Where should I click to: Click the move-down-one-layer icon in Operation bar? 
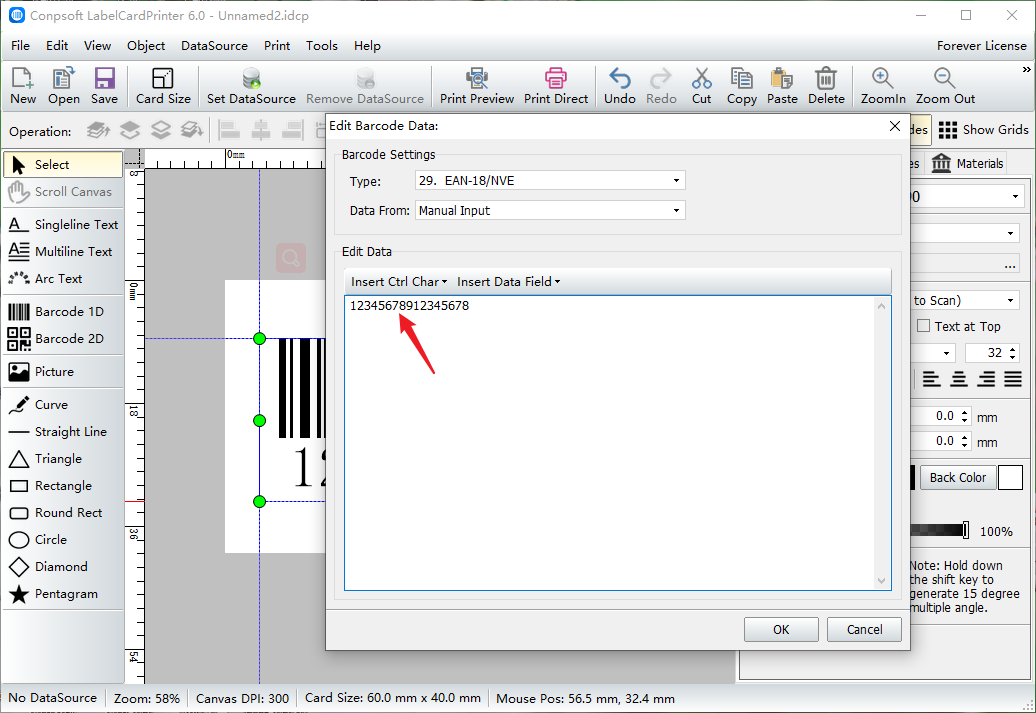[161, 130]
